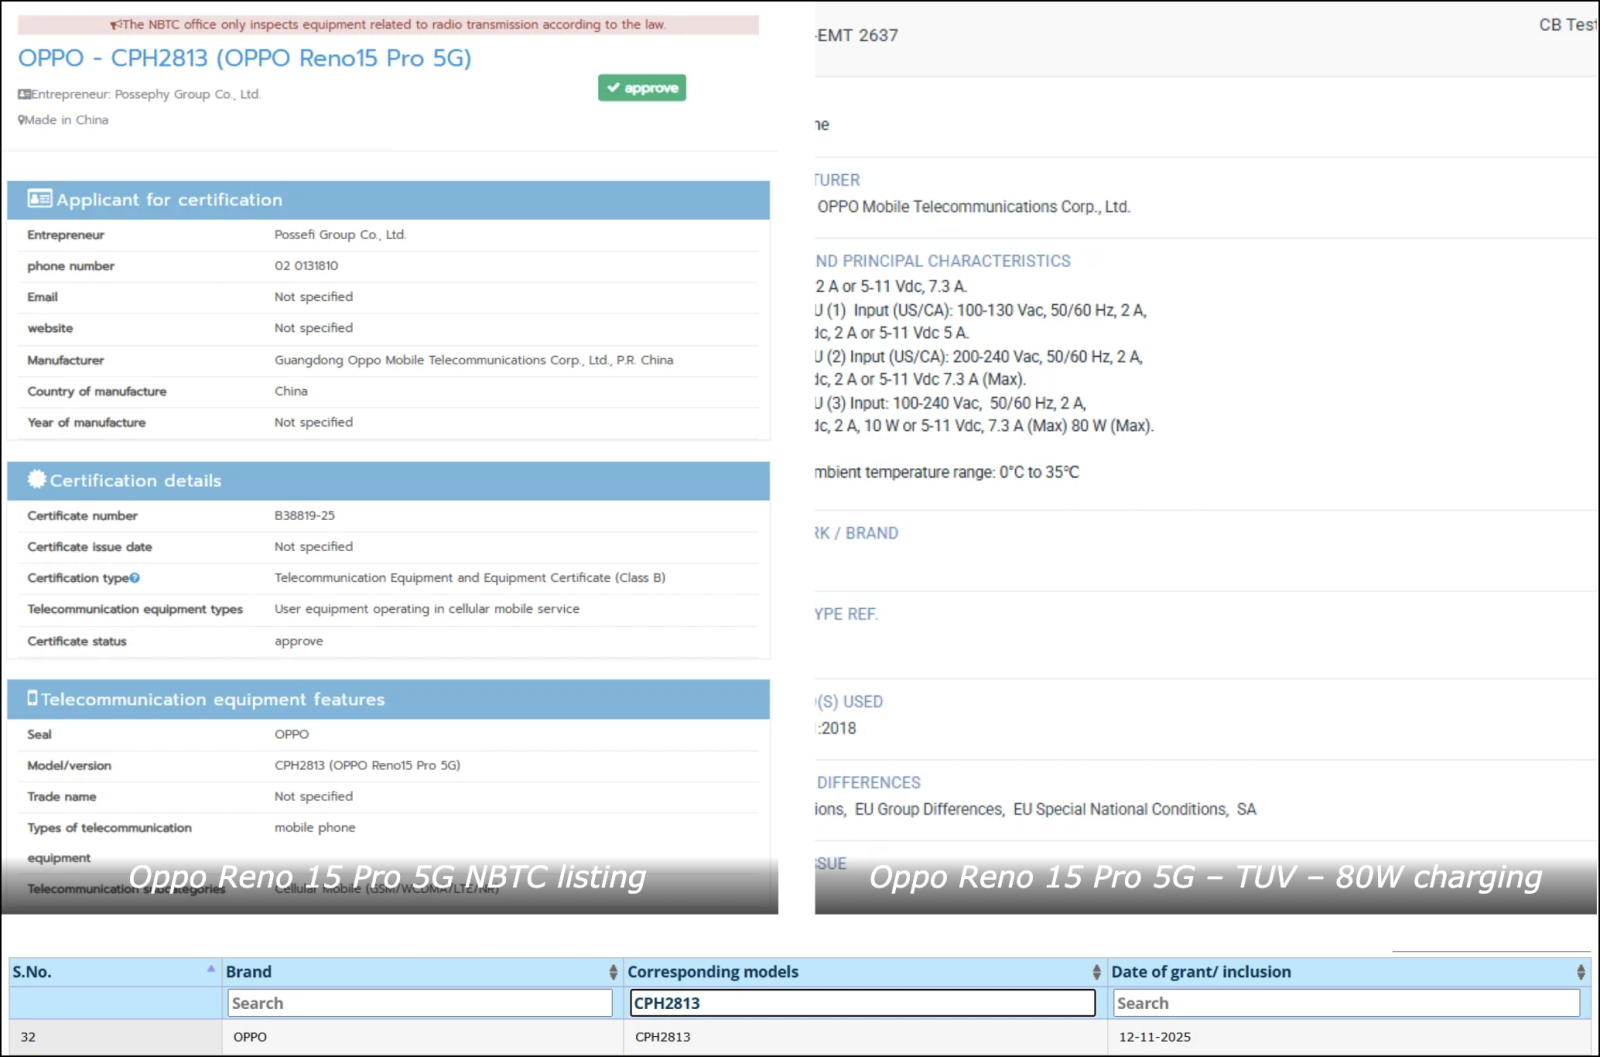The image size is (1600, 1057).
Task: Click the phone icon in Telecommunication equipment features
Action: 32,698
